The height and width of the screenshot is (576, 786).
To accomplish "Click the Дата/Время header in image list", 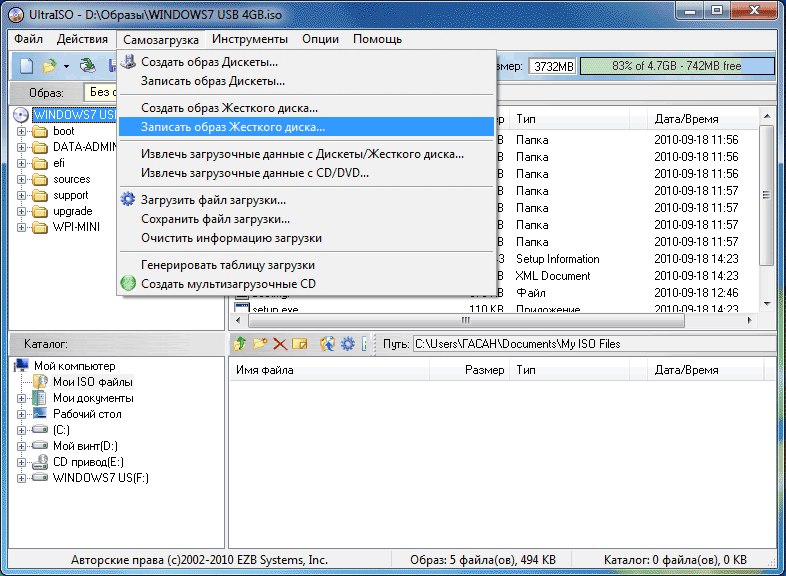I will click(702, 119).
